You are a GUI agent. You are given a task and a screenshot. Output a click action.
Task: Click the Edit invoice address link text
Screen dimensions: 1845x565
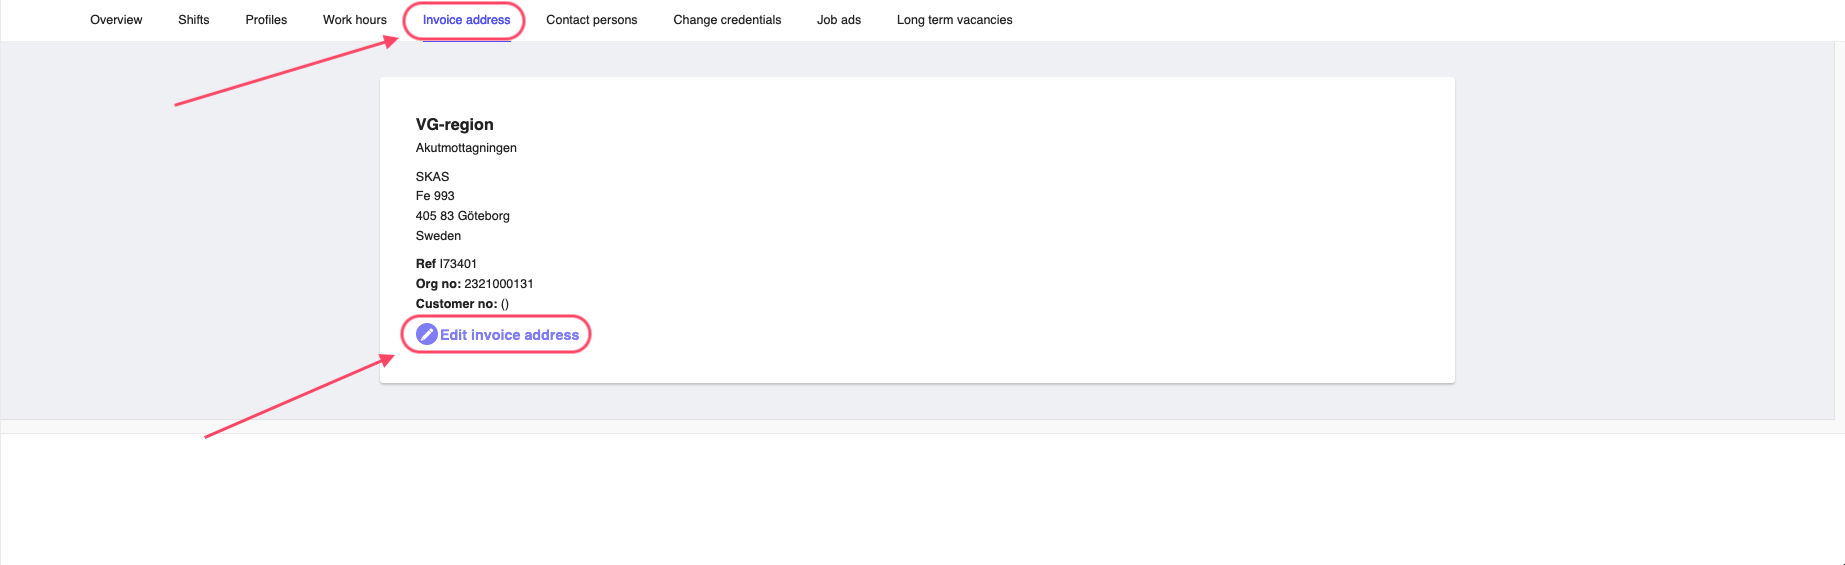[x=510, y=335]
